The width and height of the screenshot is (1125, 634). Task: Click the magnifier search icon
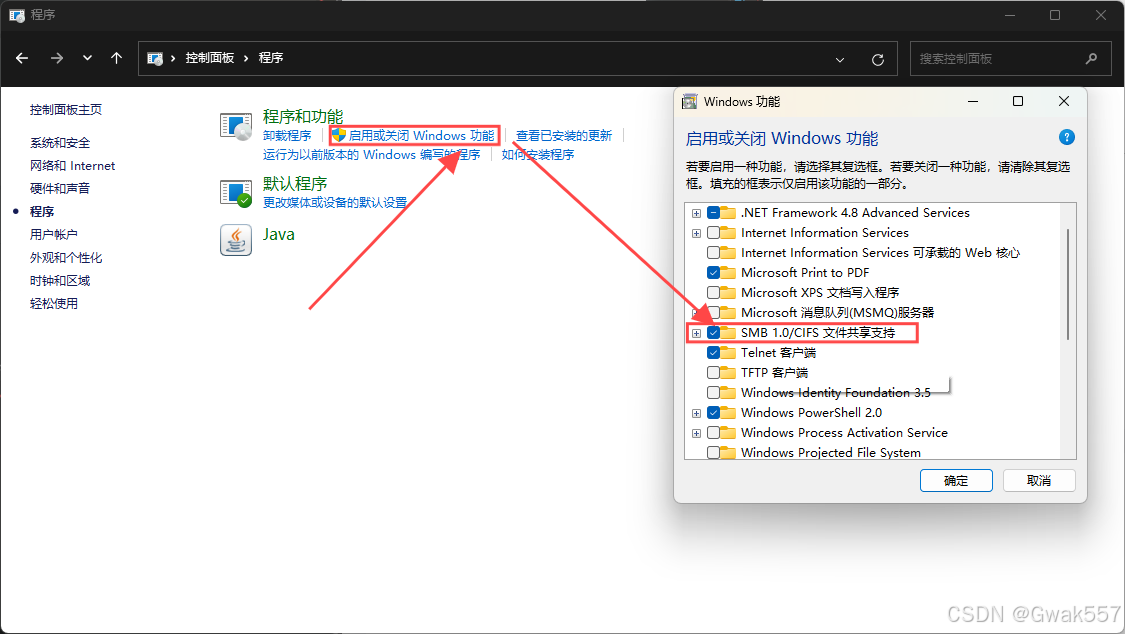coord(1091,59)
